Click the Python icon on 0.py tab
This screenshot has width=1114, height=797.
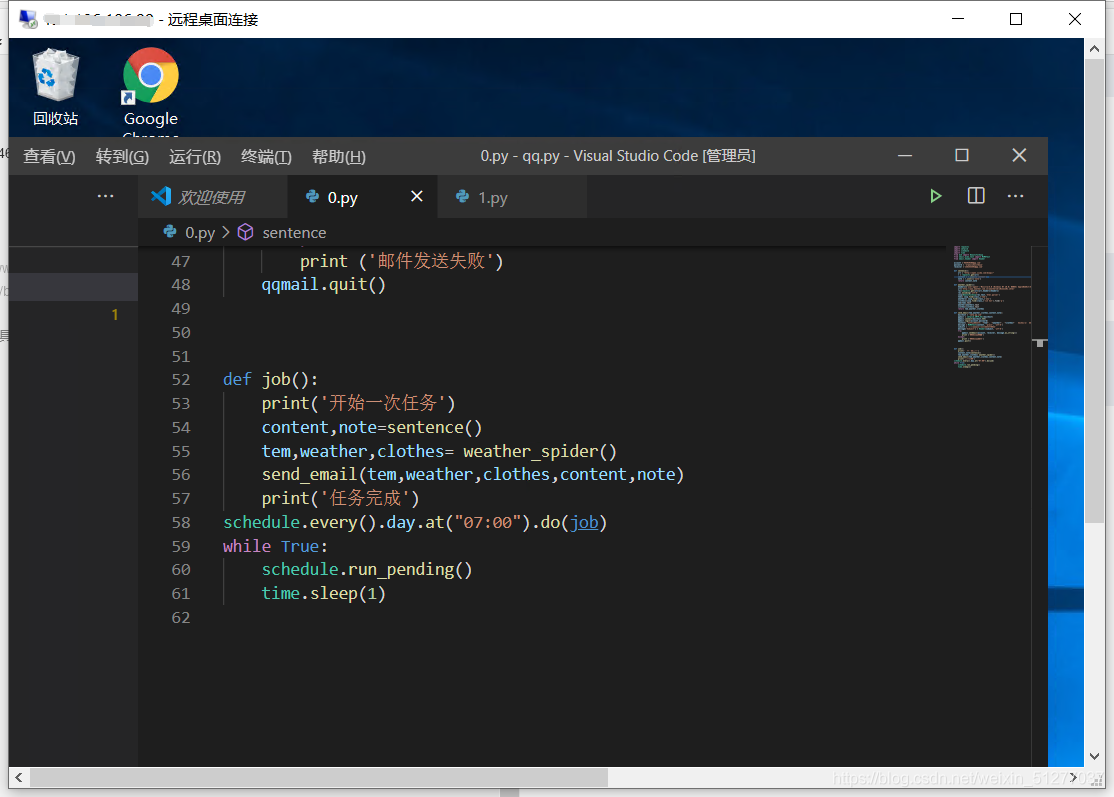(313, 196)
